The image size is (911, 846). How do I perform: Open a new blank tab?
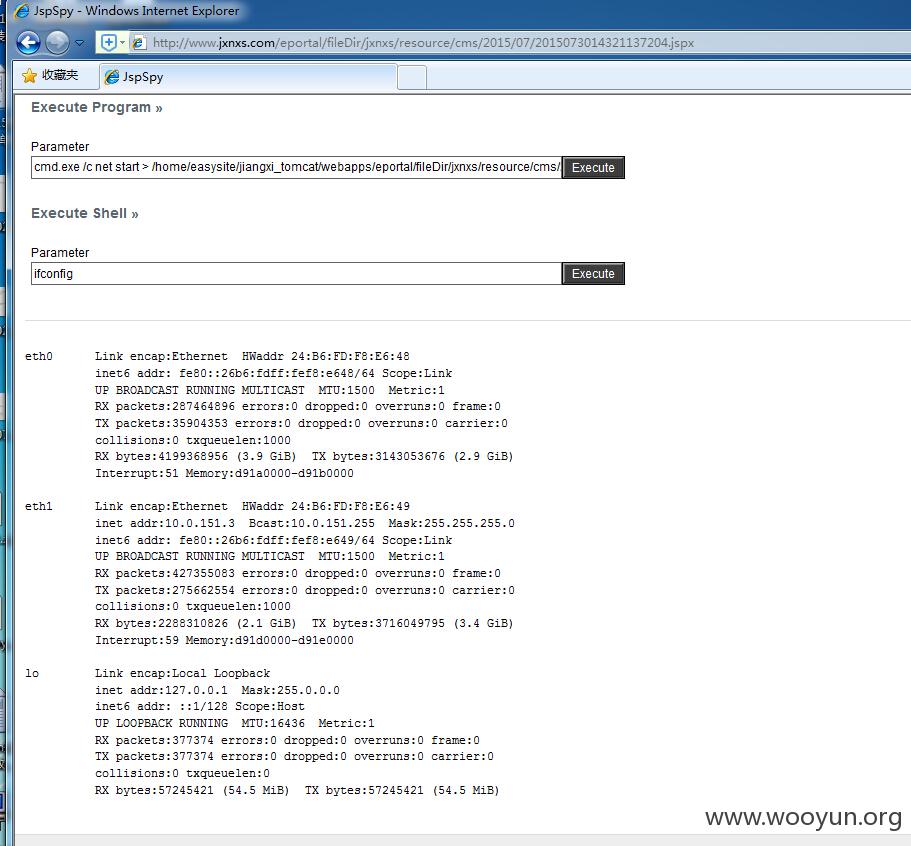pos(412,77)
